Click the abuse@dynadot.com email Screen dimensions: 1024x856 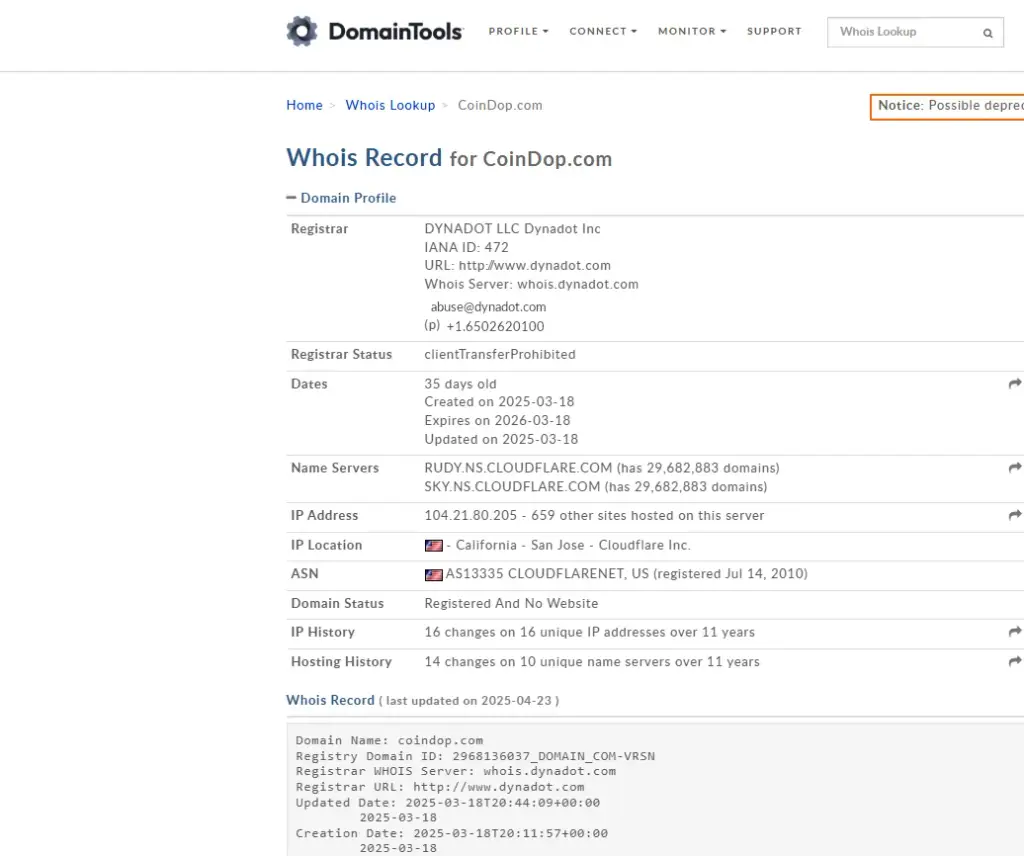(488, 307)
